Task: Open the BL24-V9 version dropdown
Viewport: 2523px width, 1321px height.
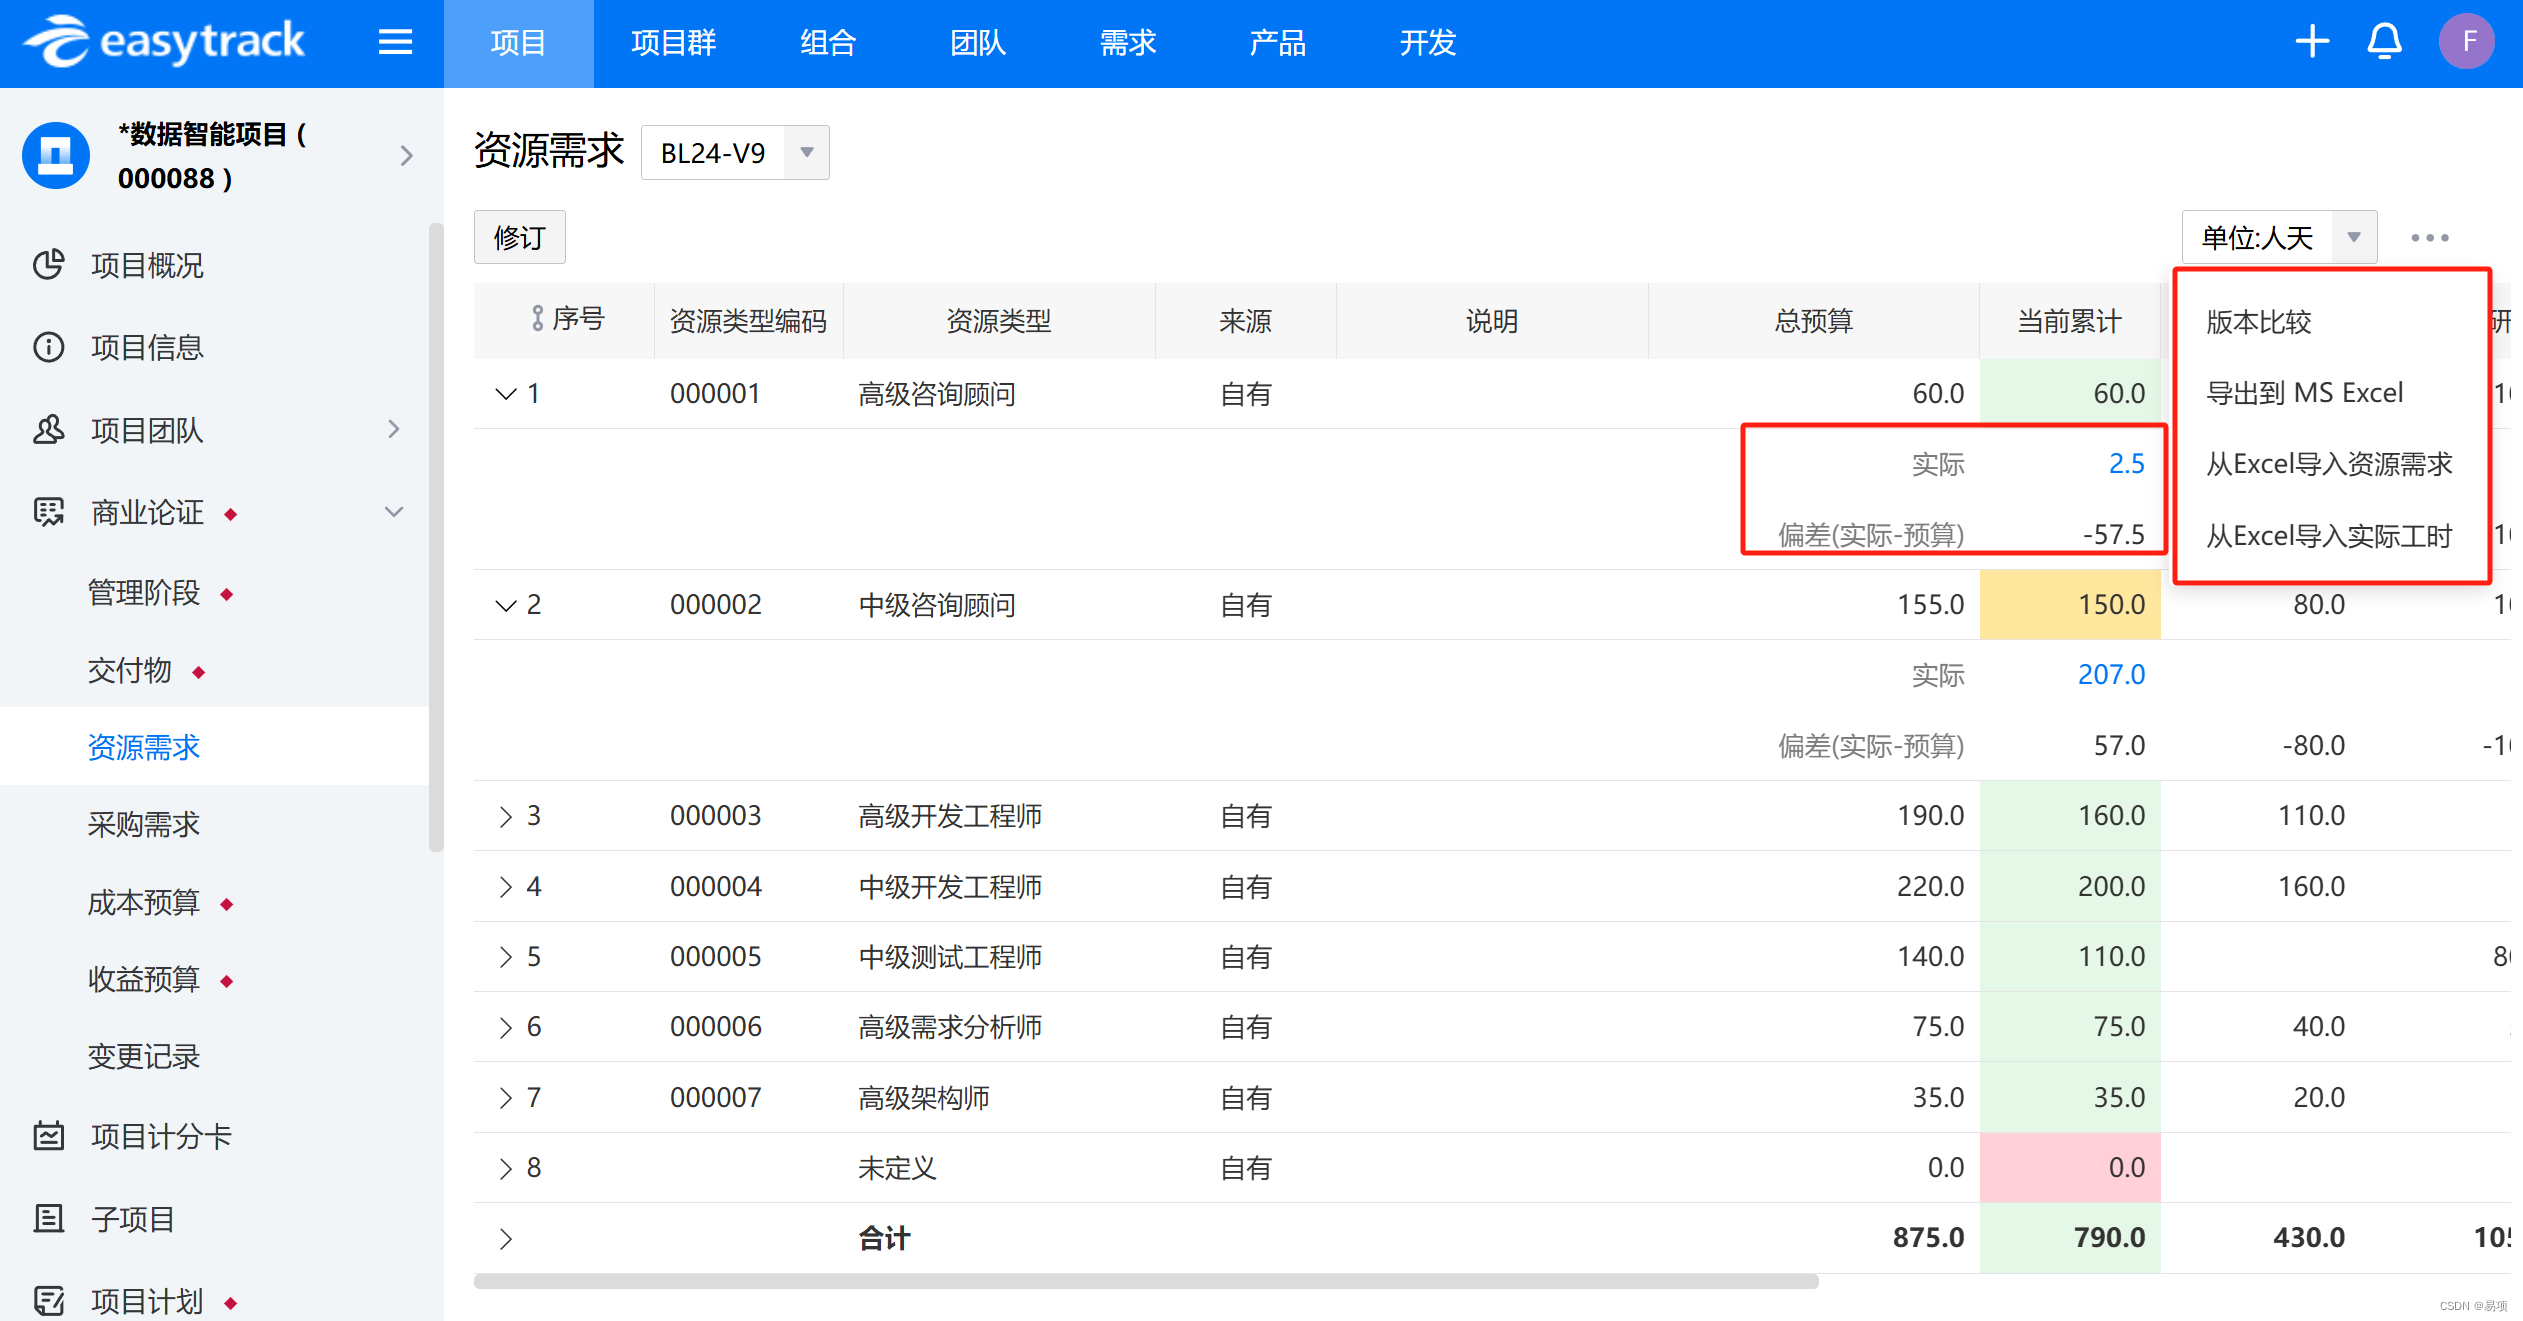Action: coord(735,152)
